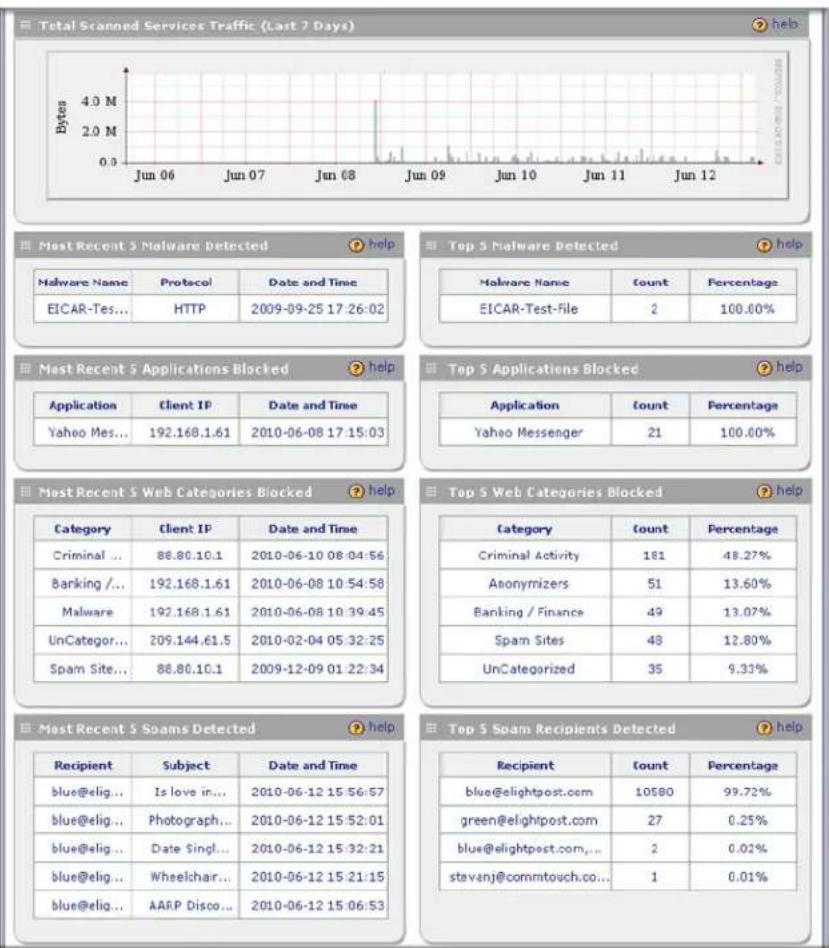Screen dimensions: 829x948
Task: Open help link for Top 5 Malware Detected
Action: tap(790, 244)
